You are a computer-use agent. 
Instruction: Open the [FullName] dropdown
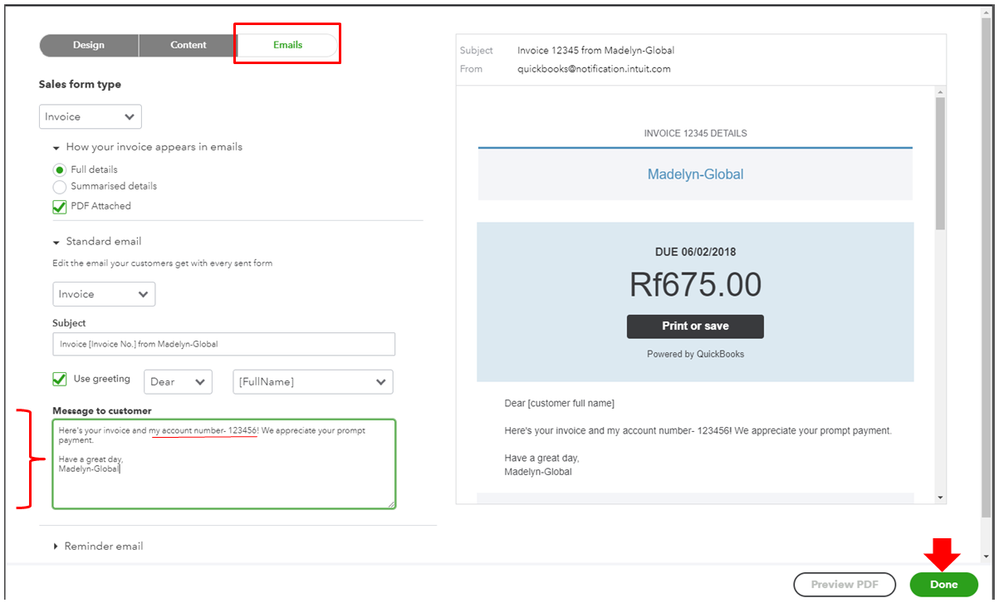(x=313, y=382)
